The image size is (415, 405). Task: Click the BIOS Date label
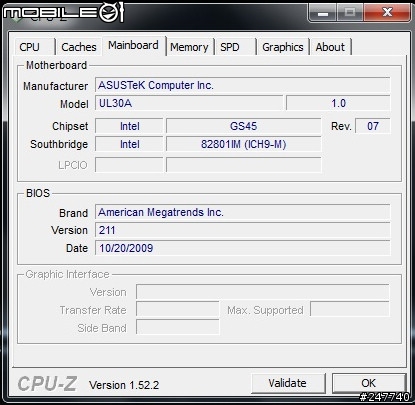pyautogui.click(x=77, y=248)
